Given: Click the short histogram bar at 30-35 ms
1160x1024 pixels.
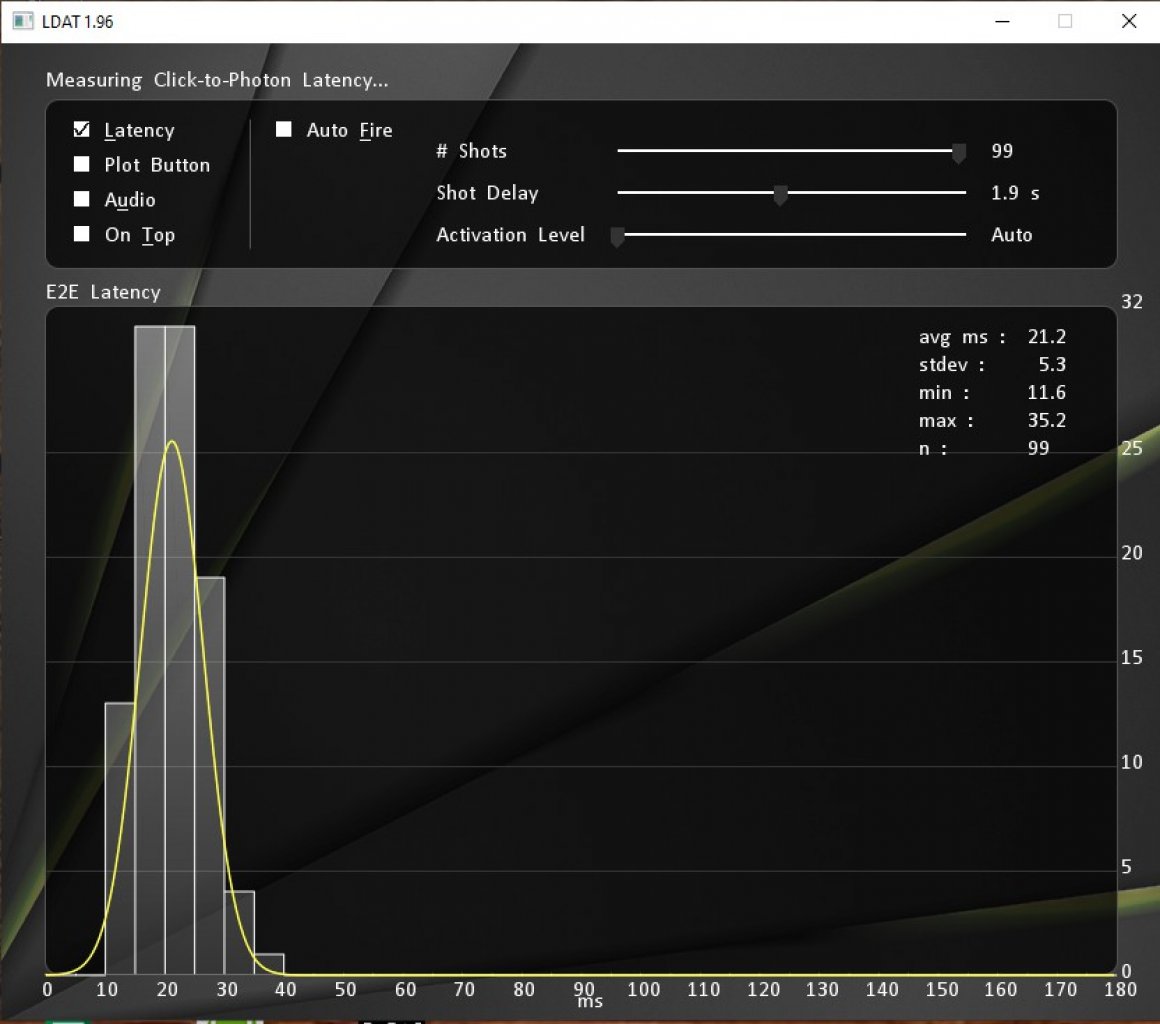Looking at the screenshot, I should pos(240,932).
